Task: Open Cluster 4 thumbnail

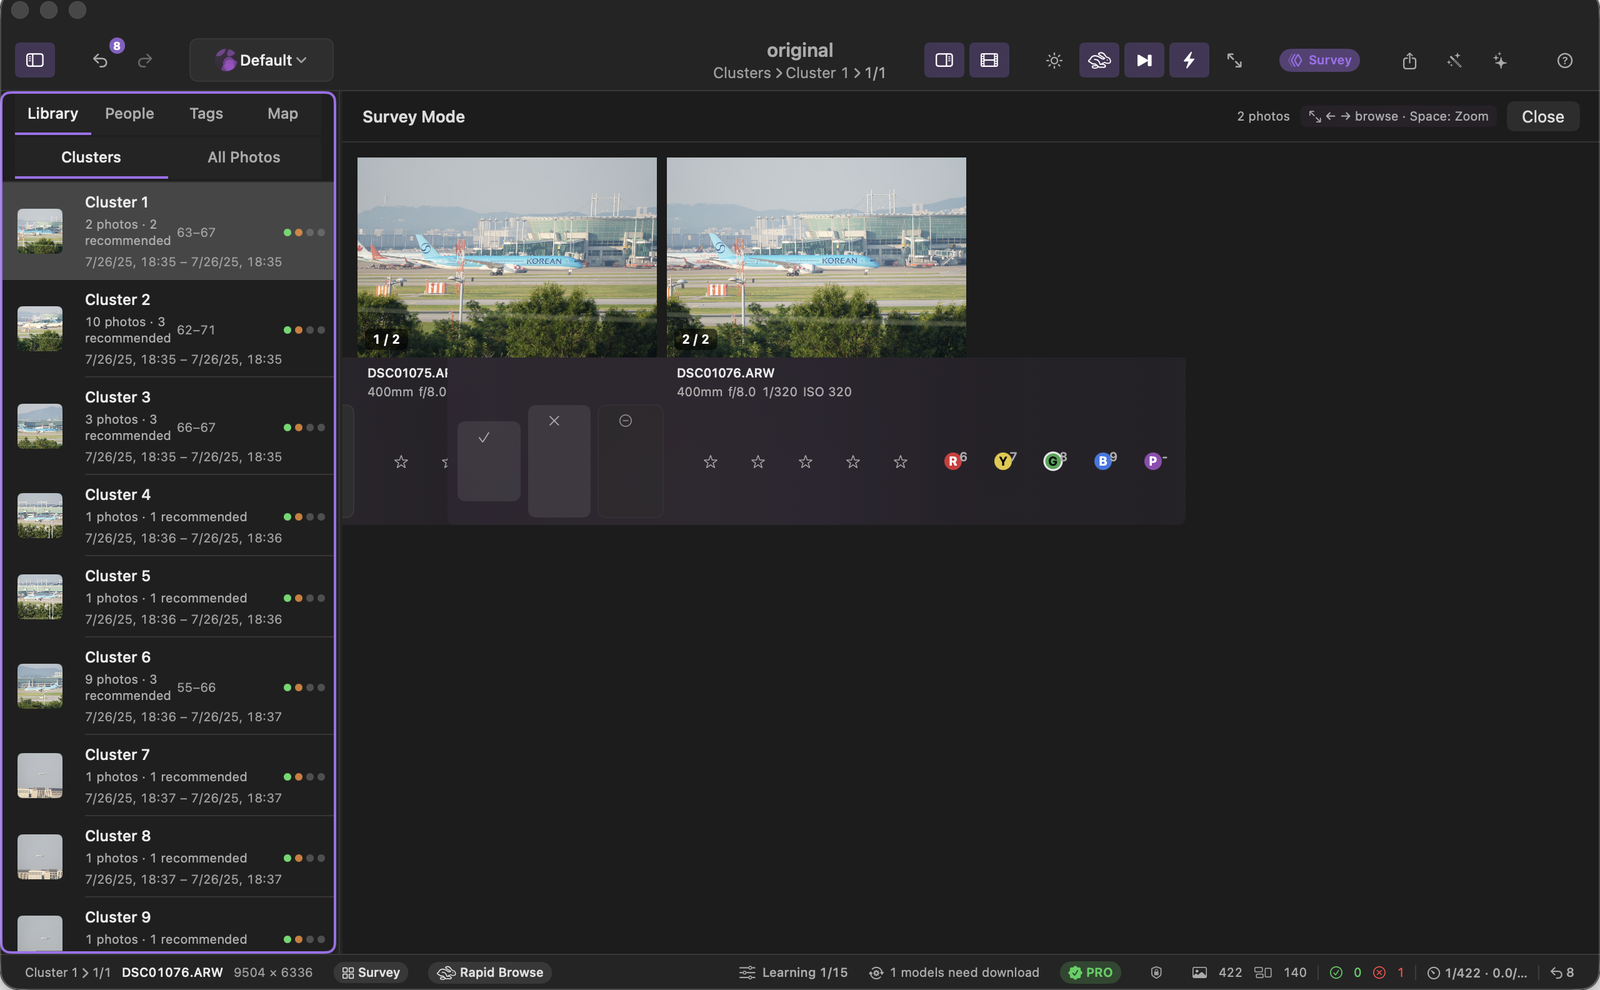Action: coord(40,516)
